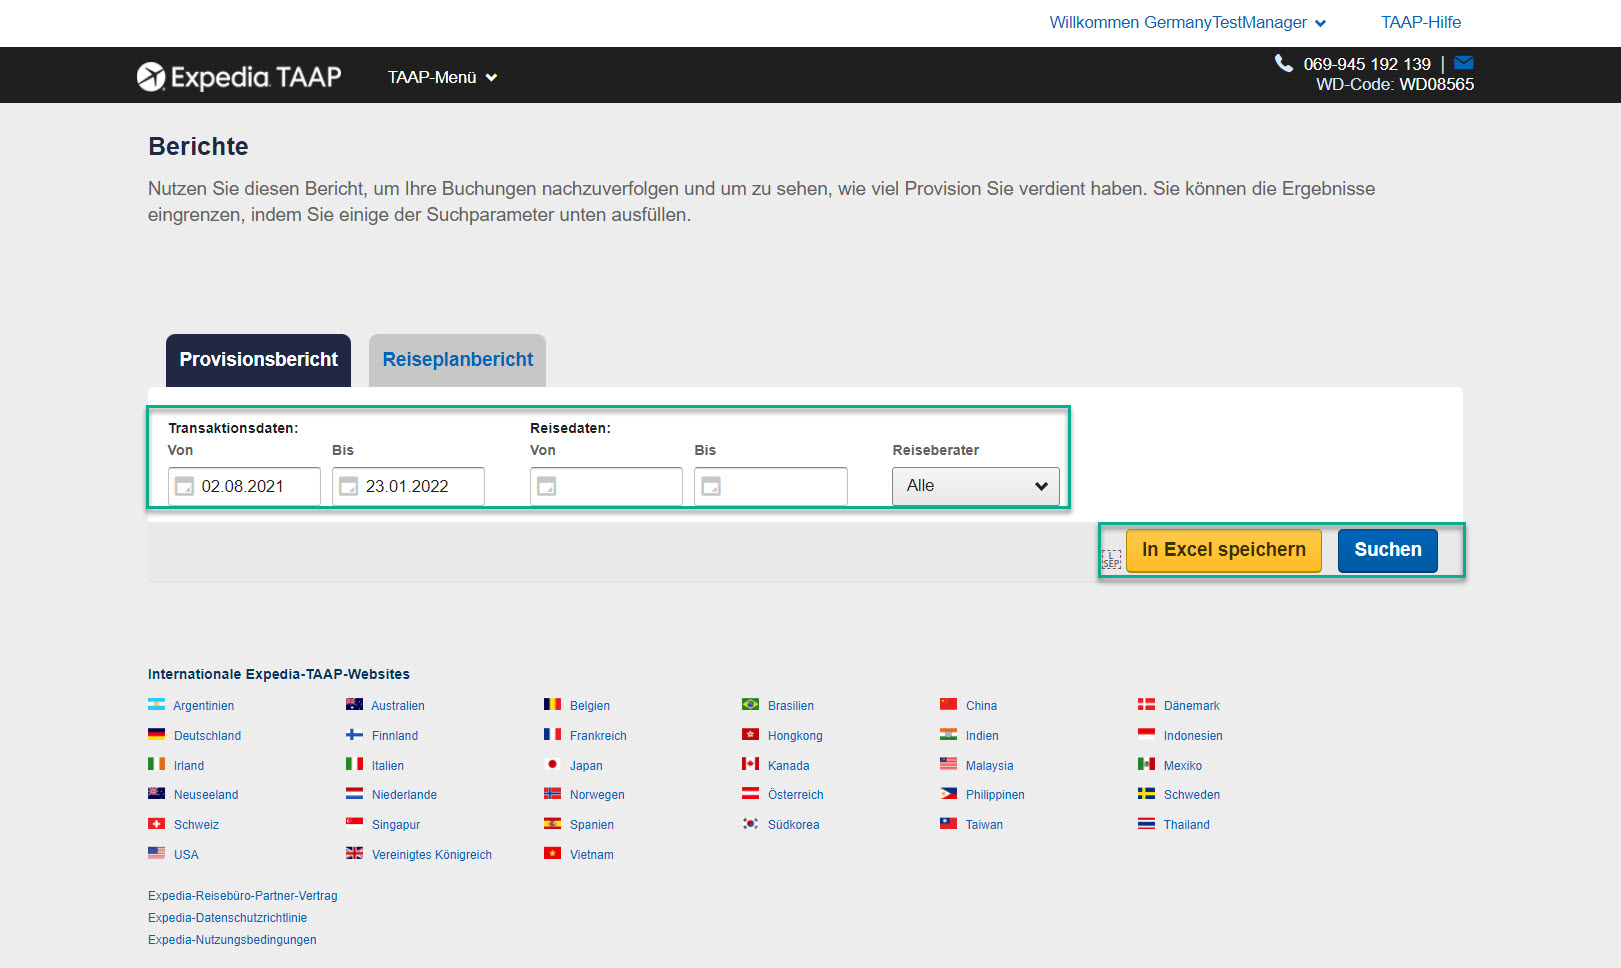Switch to the Provisionsbericht tab

(258, 360)
